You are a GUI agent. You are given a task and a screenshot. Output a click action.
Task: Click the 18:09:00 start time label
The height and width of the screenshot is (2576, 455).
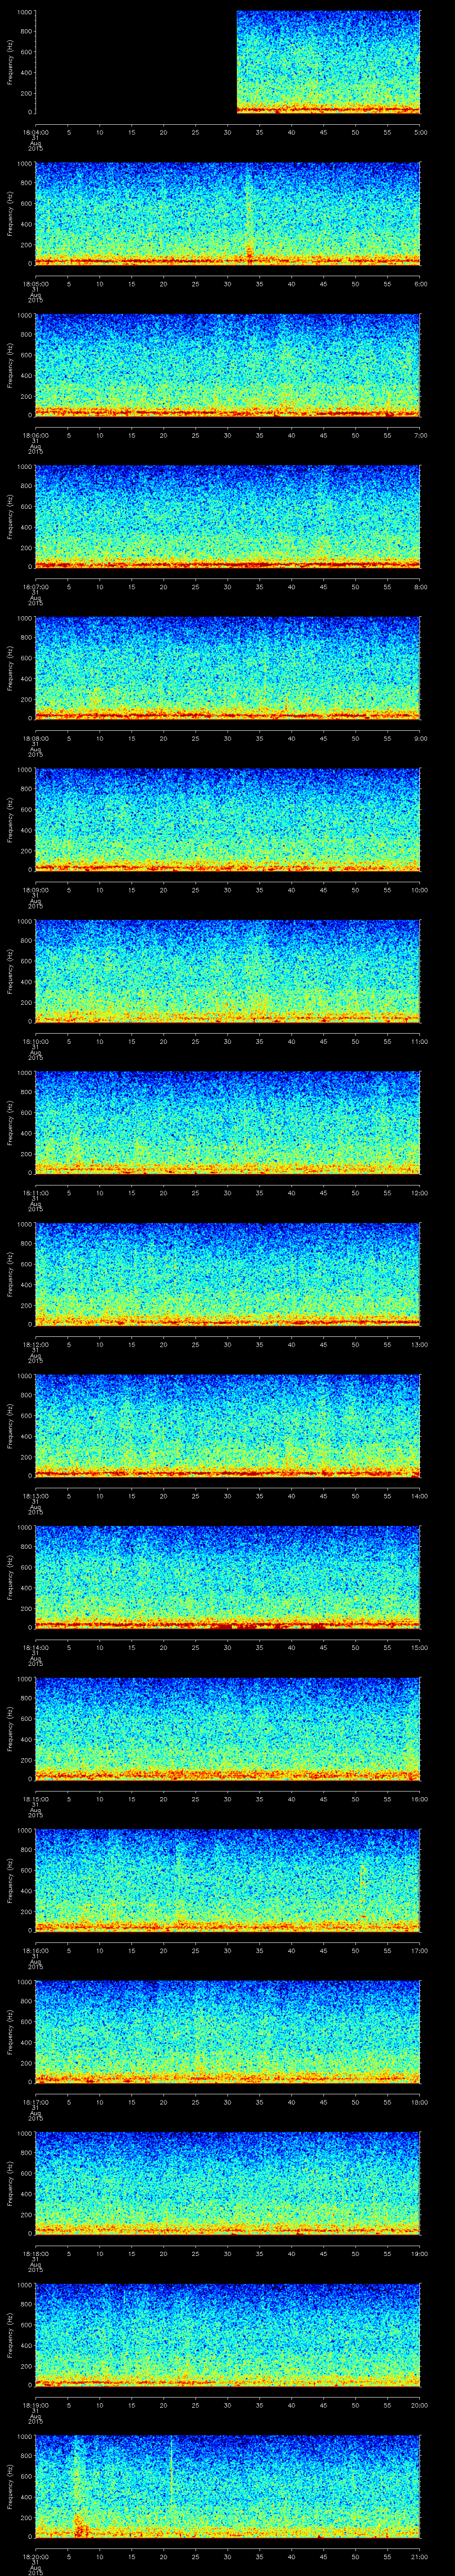(35, 890)
